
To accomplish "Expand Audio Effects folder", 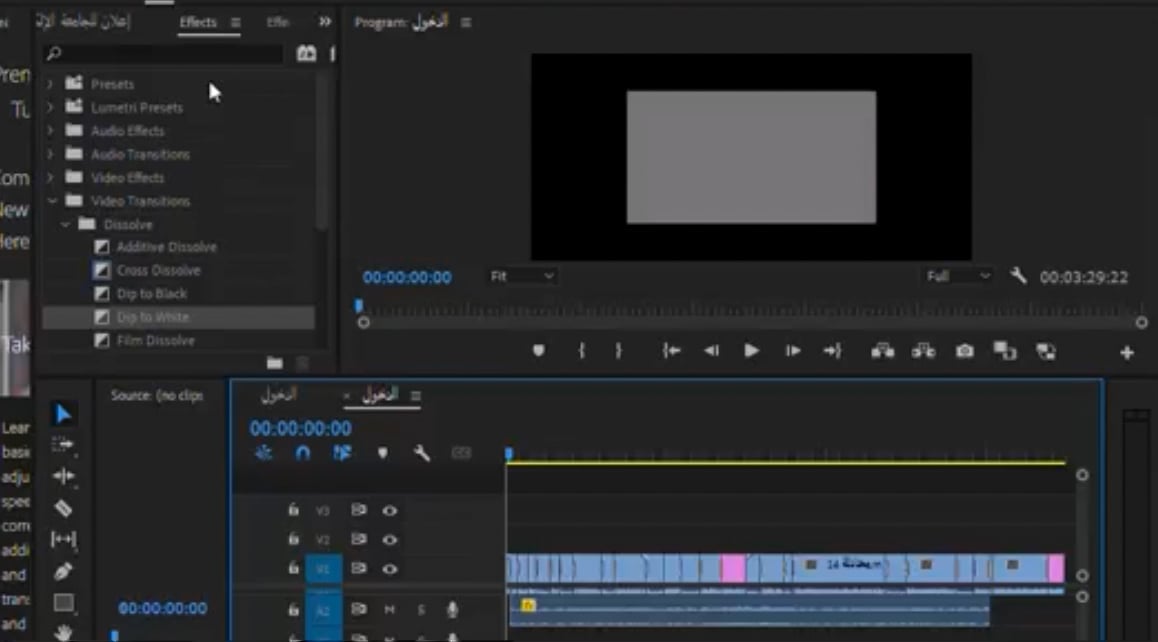I will coord(50,131).
